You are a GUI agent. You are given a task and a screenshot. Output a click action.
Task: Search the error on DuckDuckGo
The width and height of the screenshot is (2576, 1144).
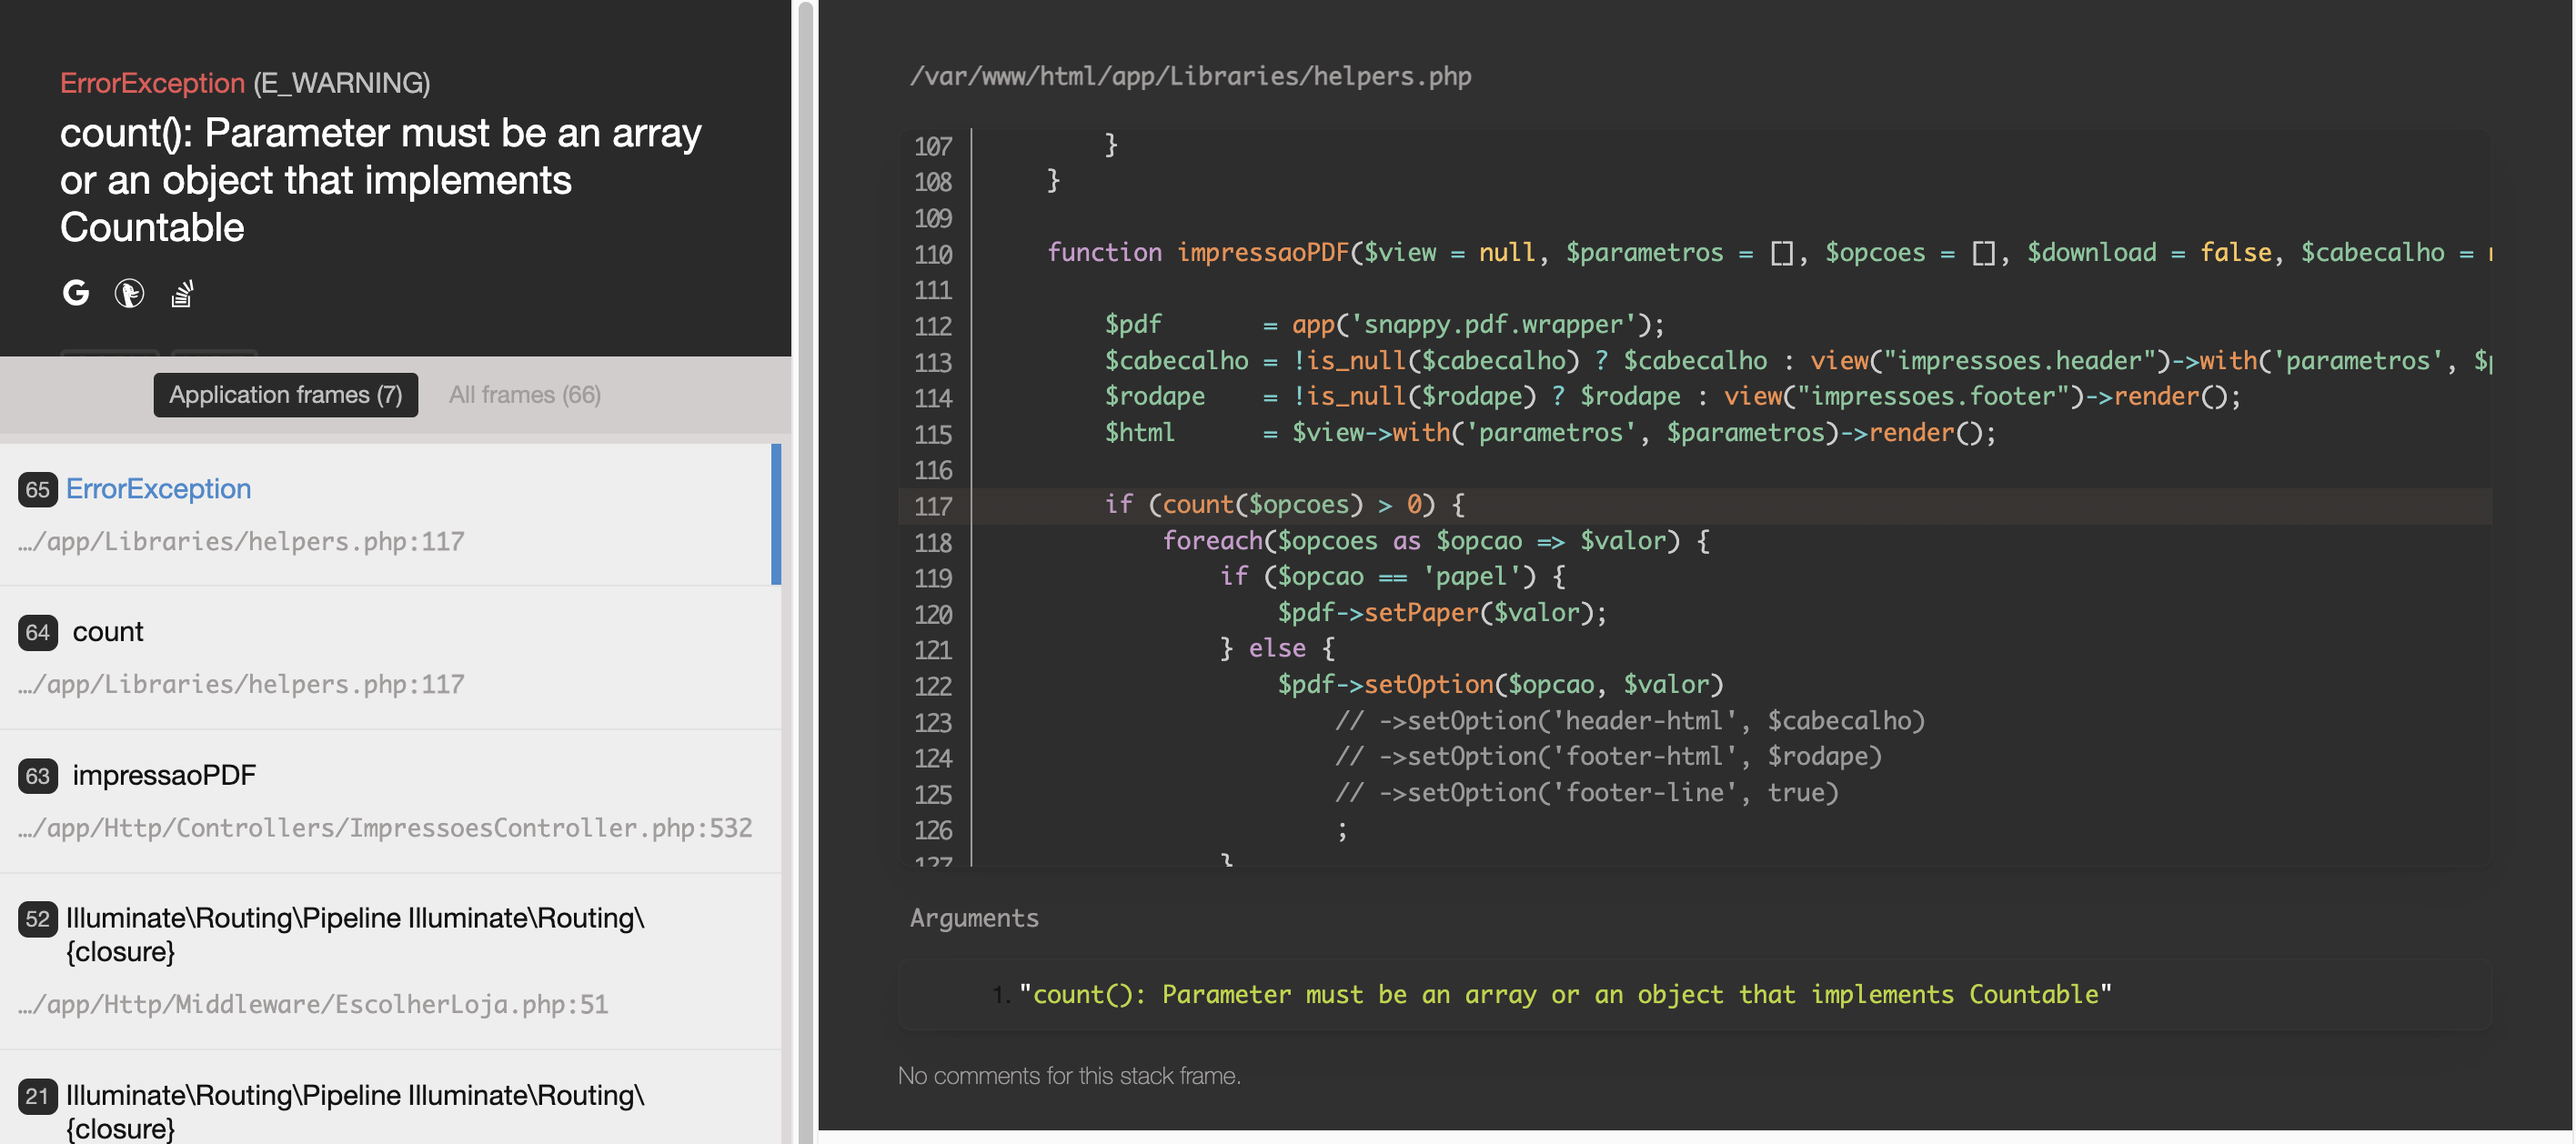pos(129,293)
